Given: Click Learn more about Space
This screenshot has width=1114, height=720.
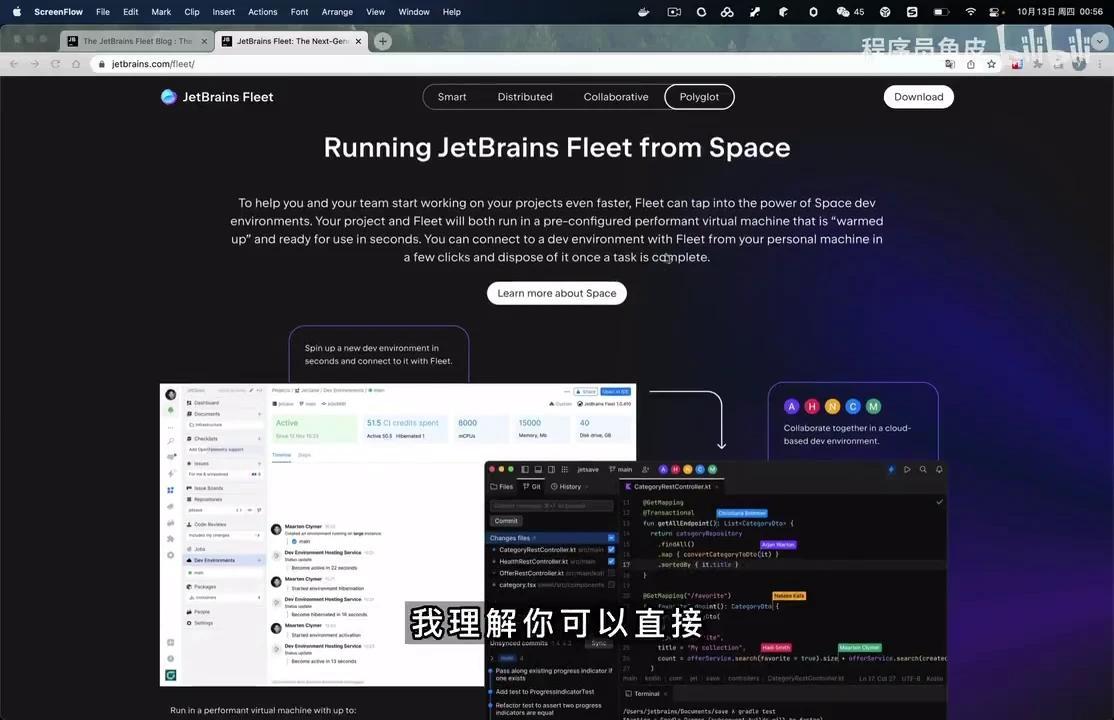Looking at the screenshot, I should click(x=556, y=293).
